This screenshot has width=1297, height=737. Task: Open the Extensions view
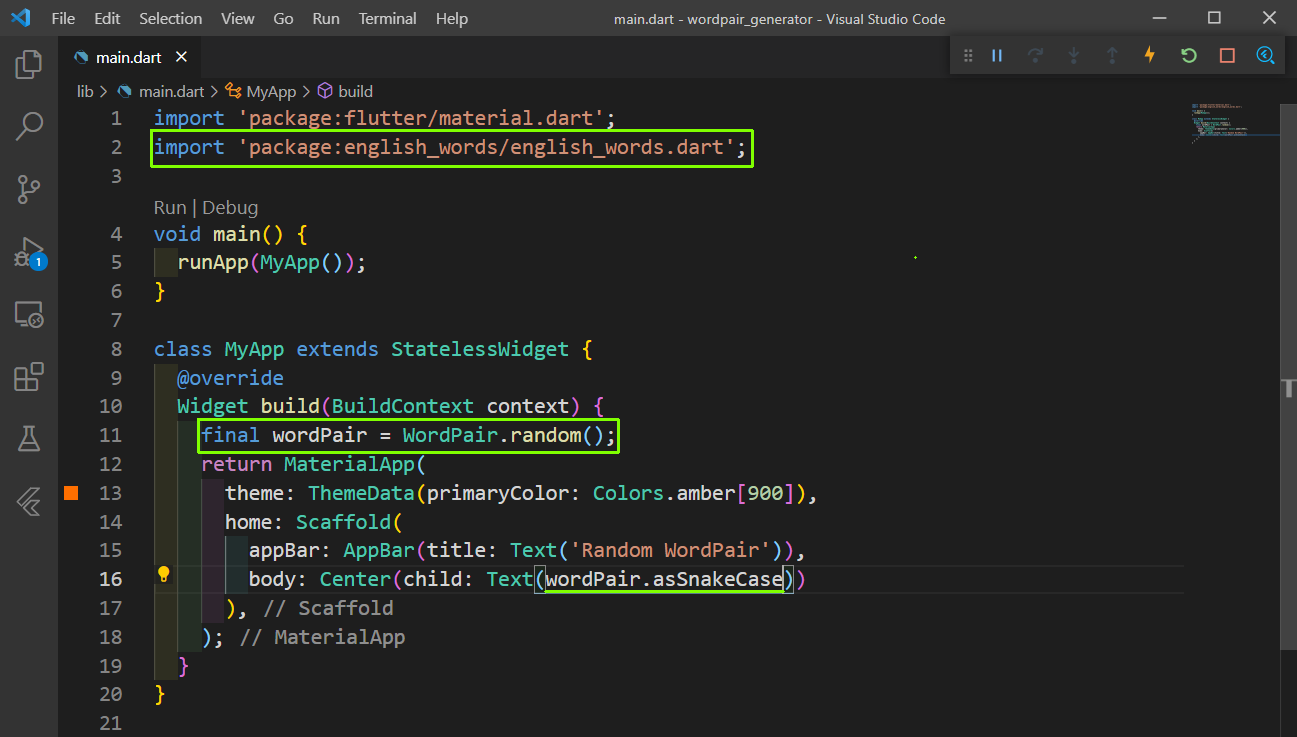[x=29, y=377]
